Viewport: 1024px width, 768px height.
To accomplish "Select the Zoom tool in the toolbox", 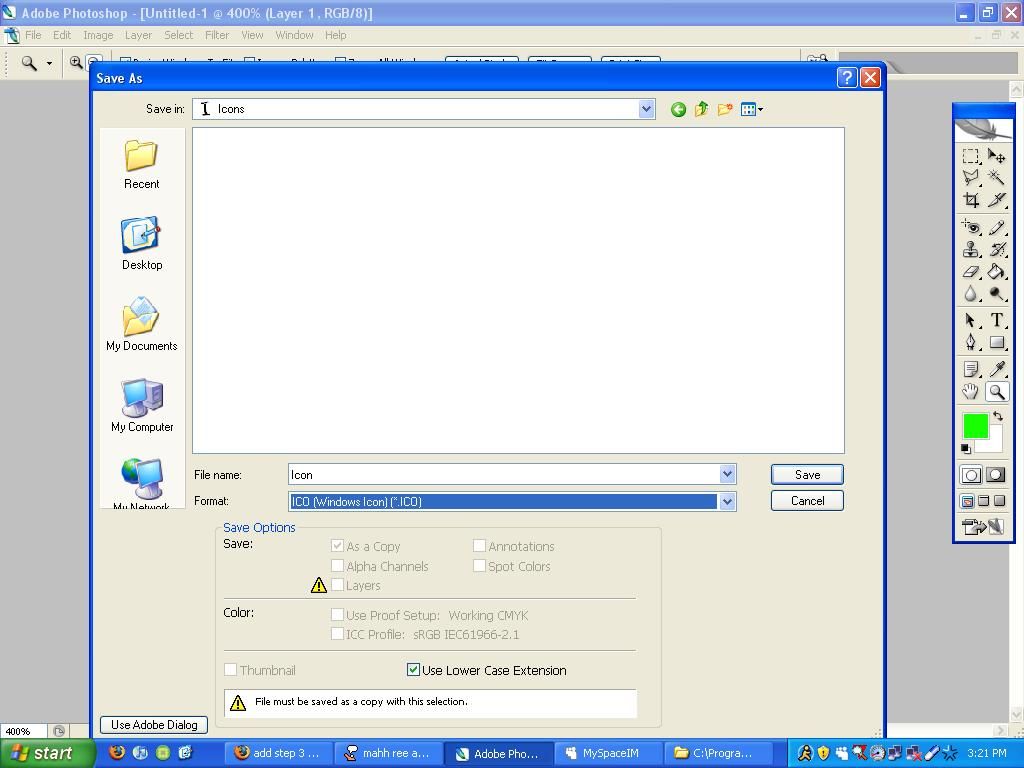I will [x=996, y=392].
